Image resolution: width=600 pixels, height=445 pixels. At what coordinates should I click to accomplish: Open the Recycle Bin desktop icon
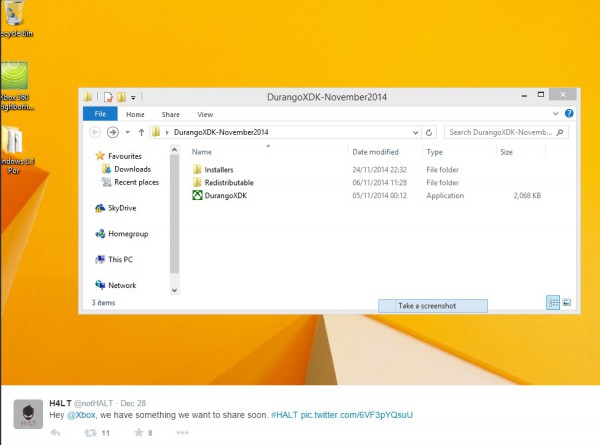[15, 17]
